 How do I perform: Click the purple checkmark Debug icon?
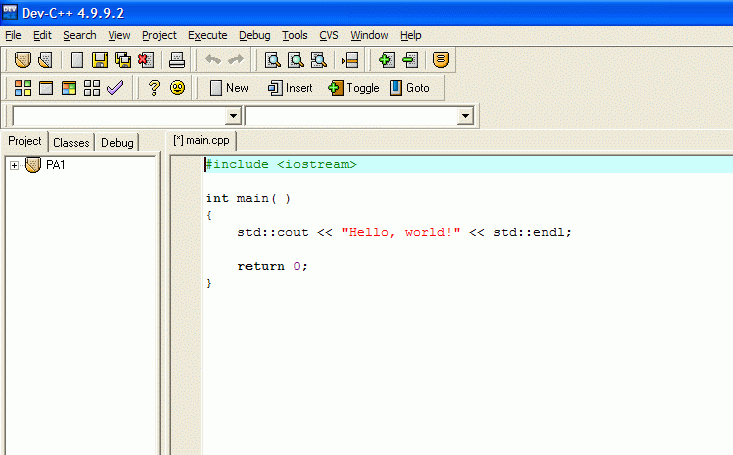(x=115, y=87)
